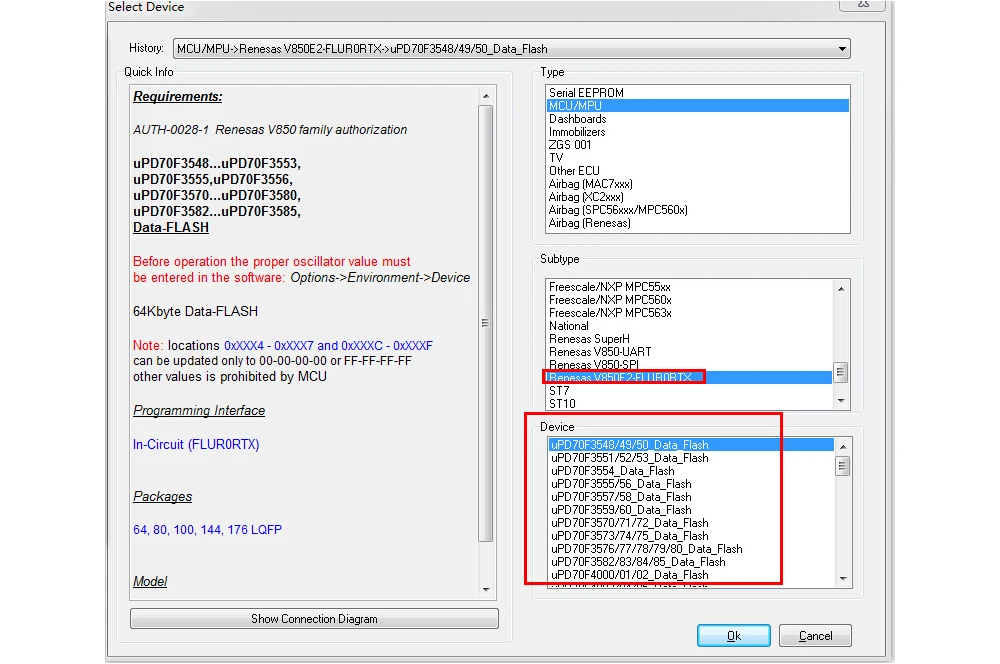Select 'Serial EEPROM' in the Type list
Viewport: 1000px width, 664px height.
click(x=697, y=92)
